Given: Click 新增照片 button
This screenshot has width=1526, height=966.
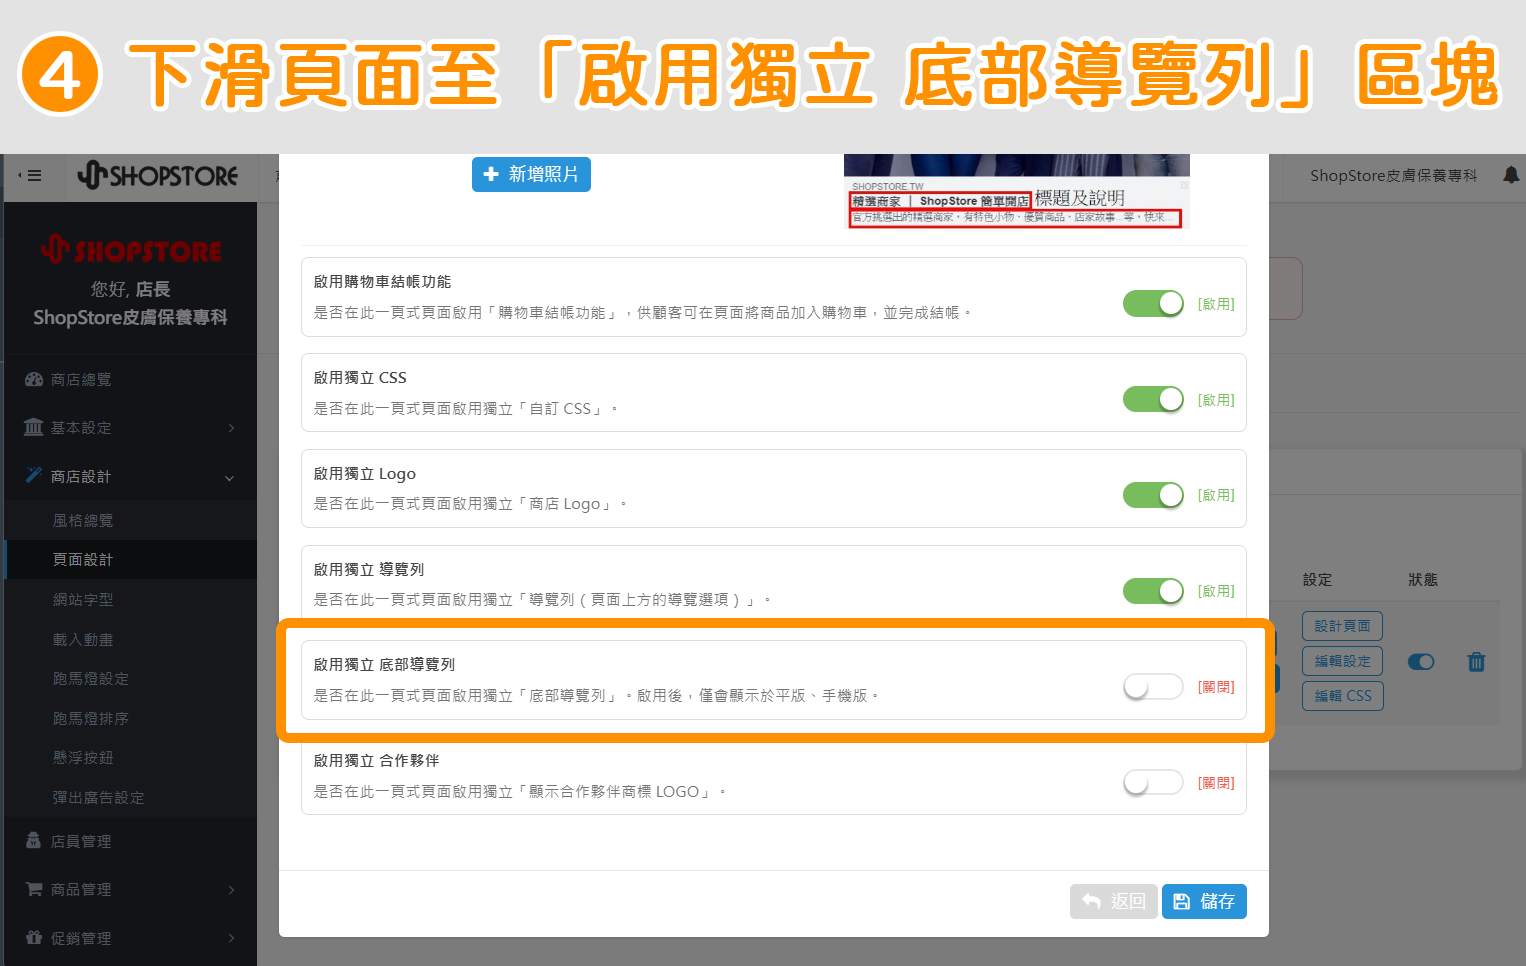Looking at the screenshot, I should pos(531,174).
